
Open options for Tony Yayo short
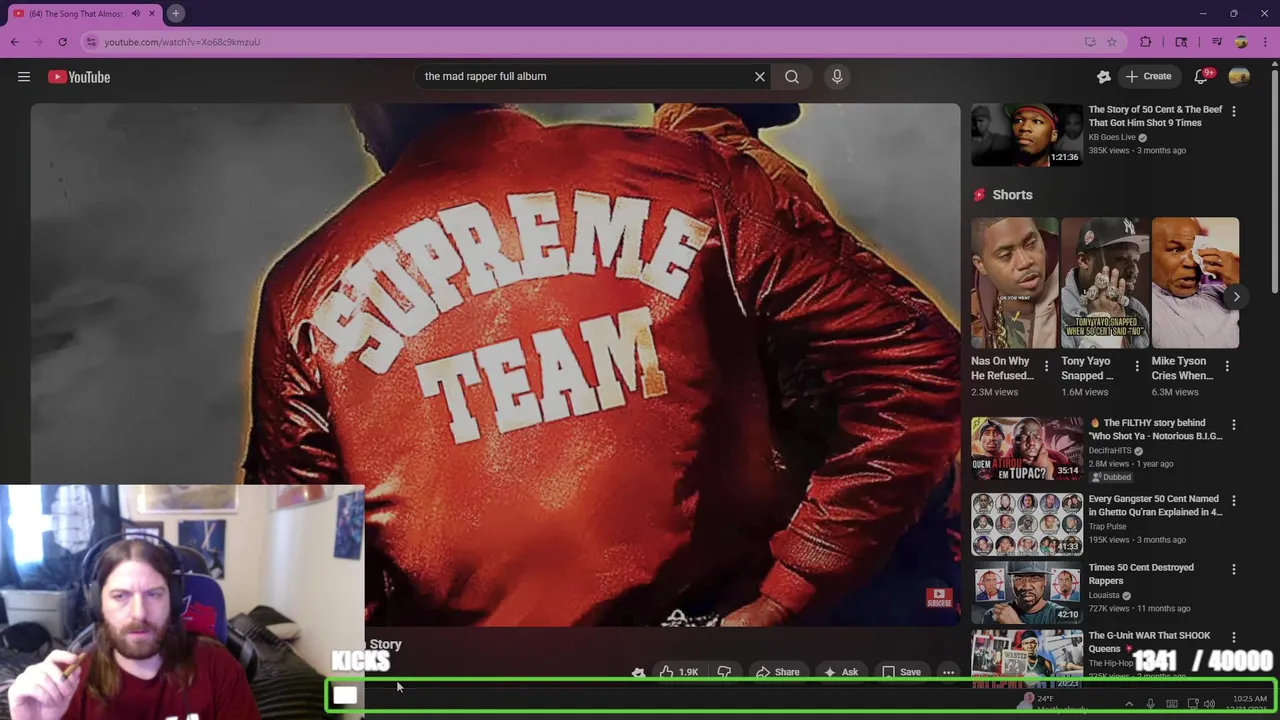coord(1137,366)
